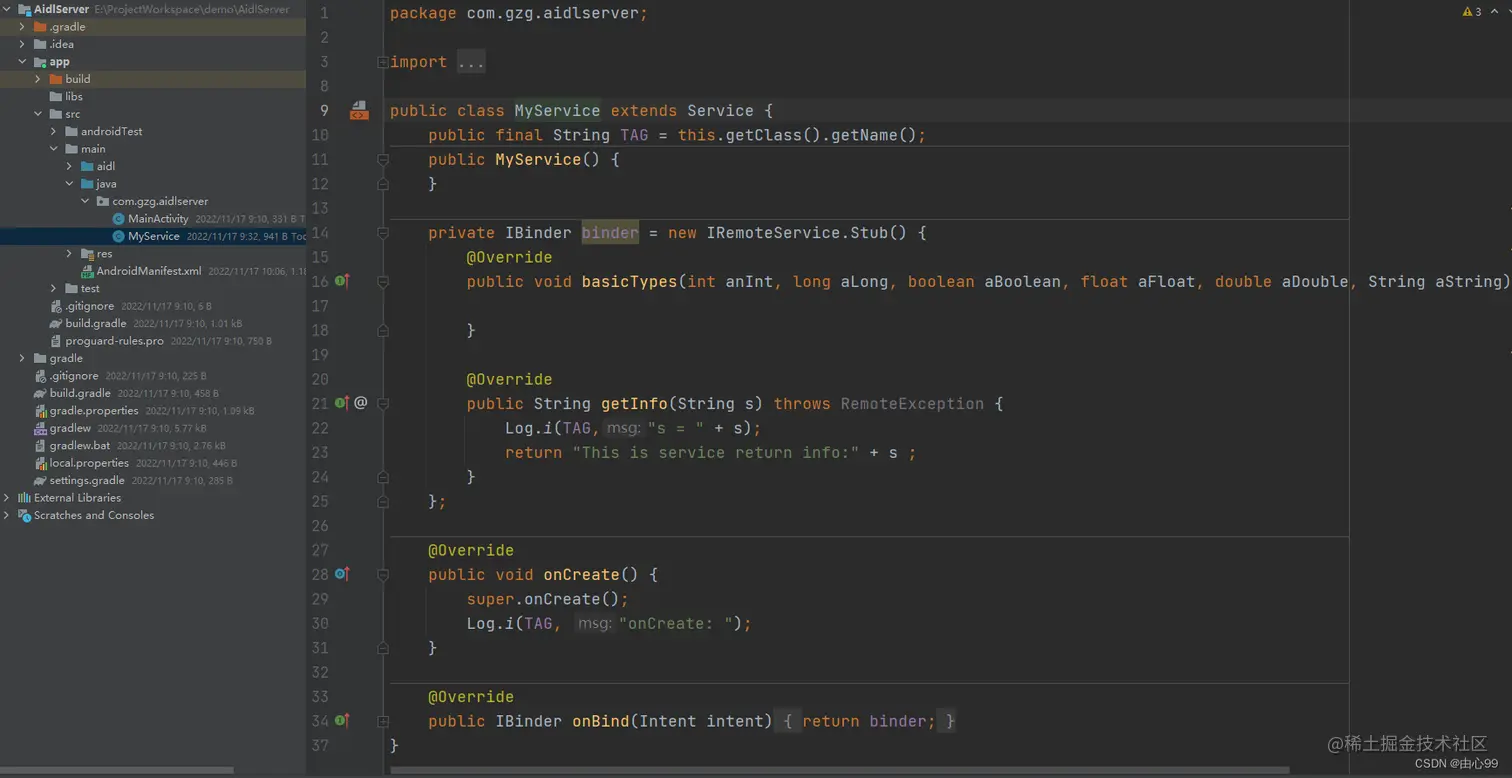This screenshot has height=778, width=1512.
Task: Click the AndroidManifest.xml file icon
Action: pyautogui.click(x=87, y=271)
